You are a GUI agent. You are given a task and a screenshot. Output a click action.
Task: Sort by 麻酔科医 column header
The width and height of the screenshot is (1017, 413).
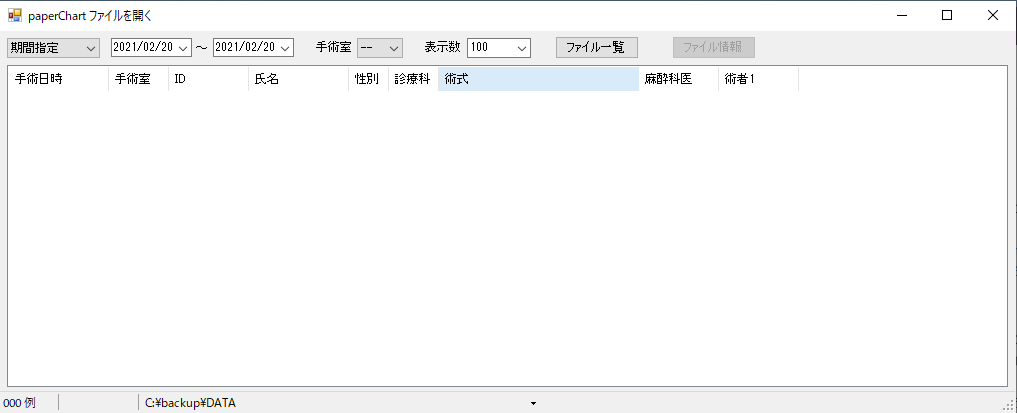click(678, 79)
